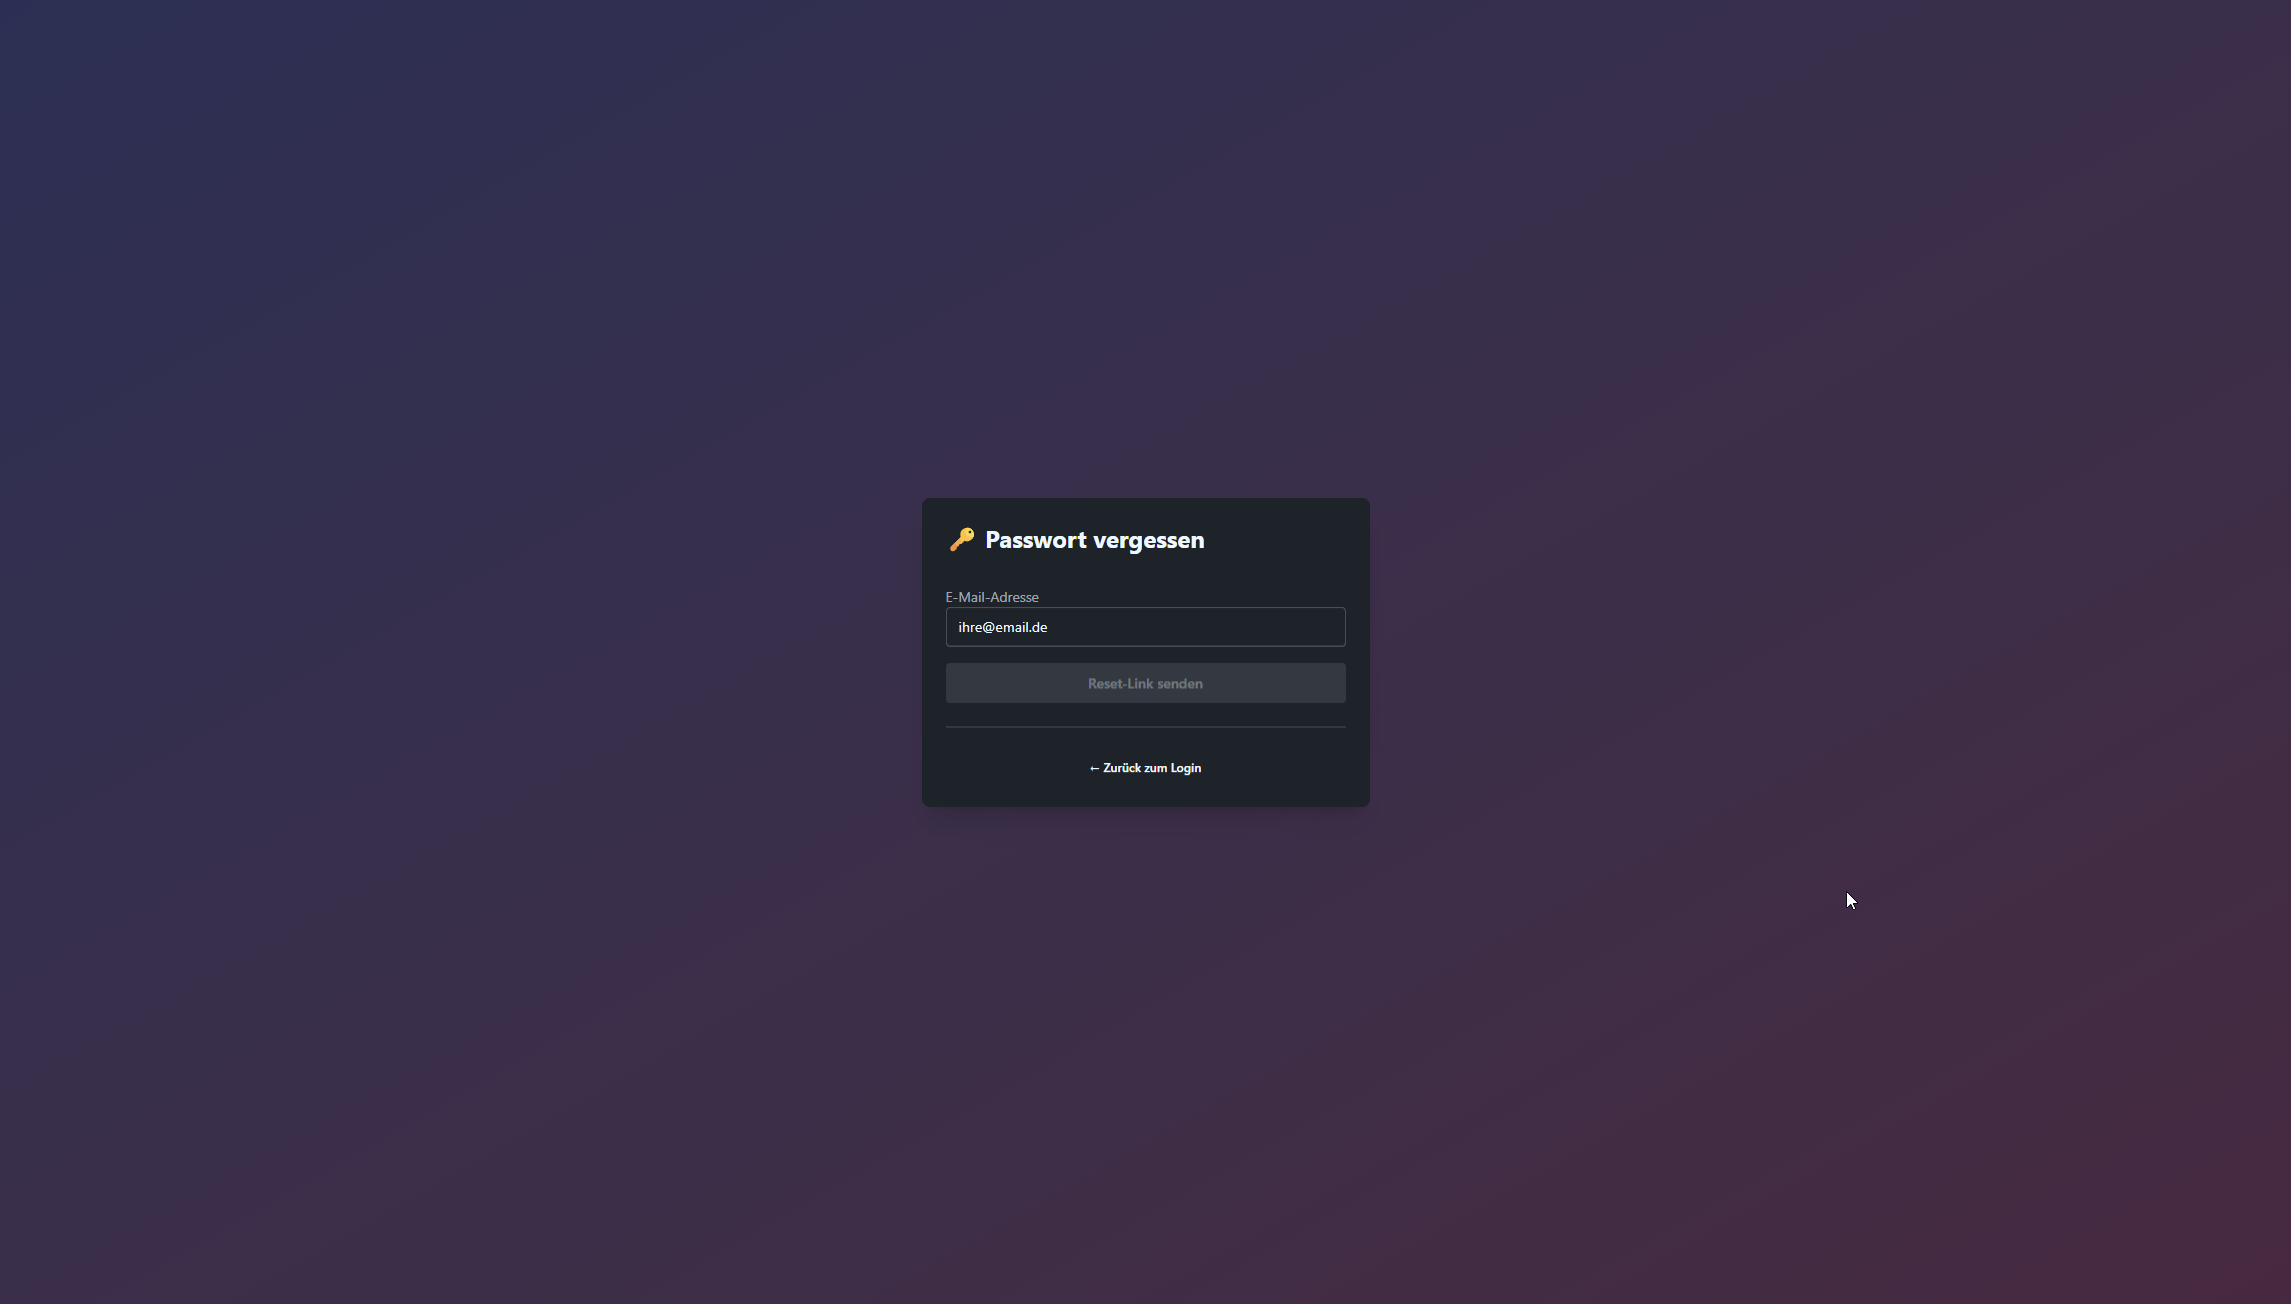Click the word 'vergessen' in the title
2291x1304 pixels.
pos(1148,540)
